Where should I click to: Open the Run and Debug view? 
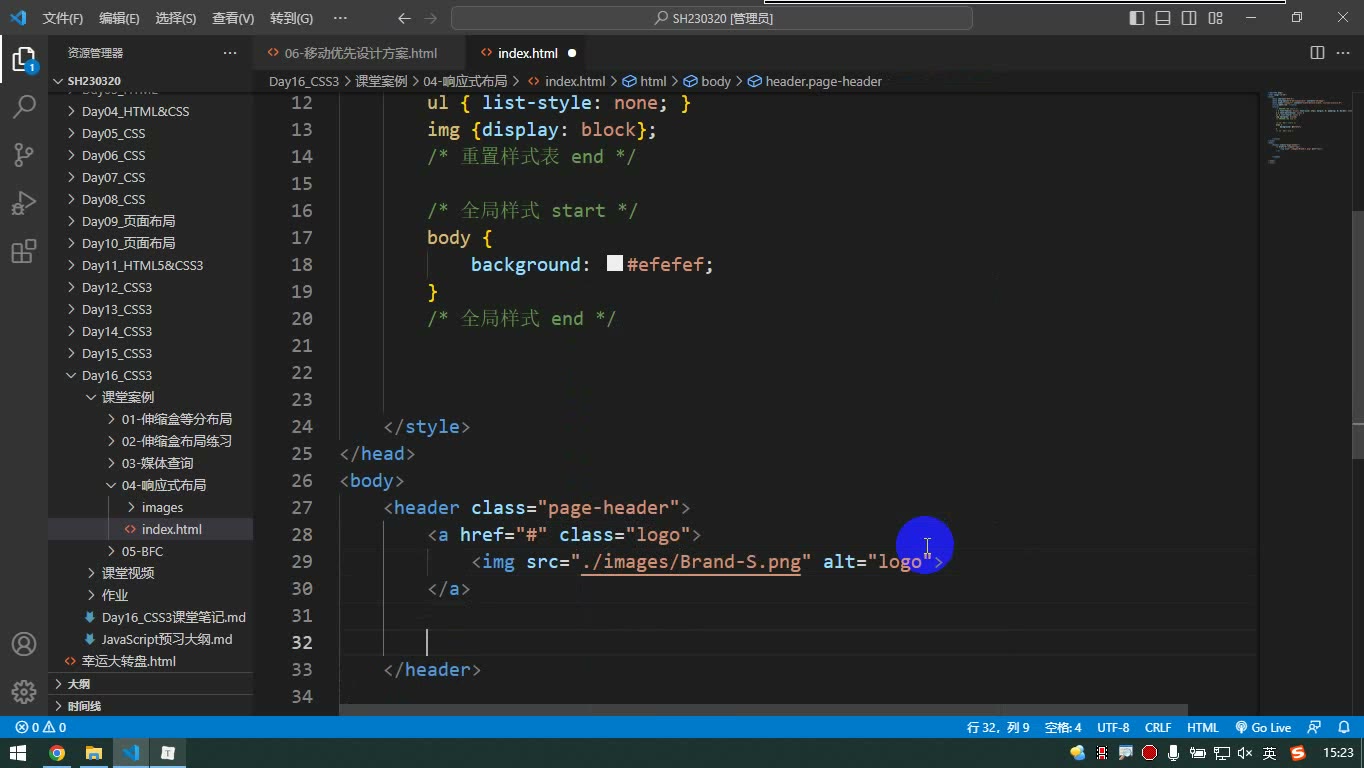pyautogui.click(x=24, y=203)
